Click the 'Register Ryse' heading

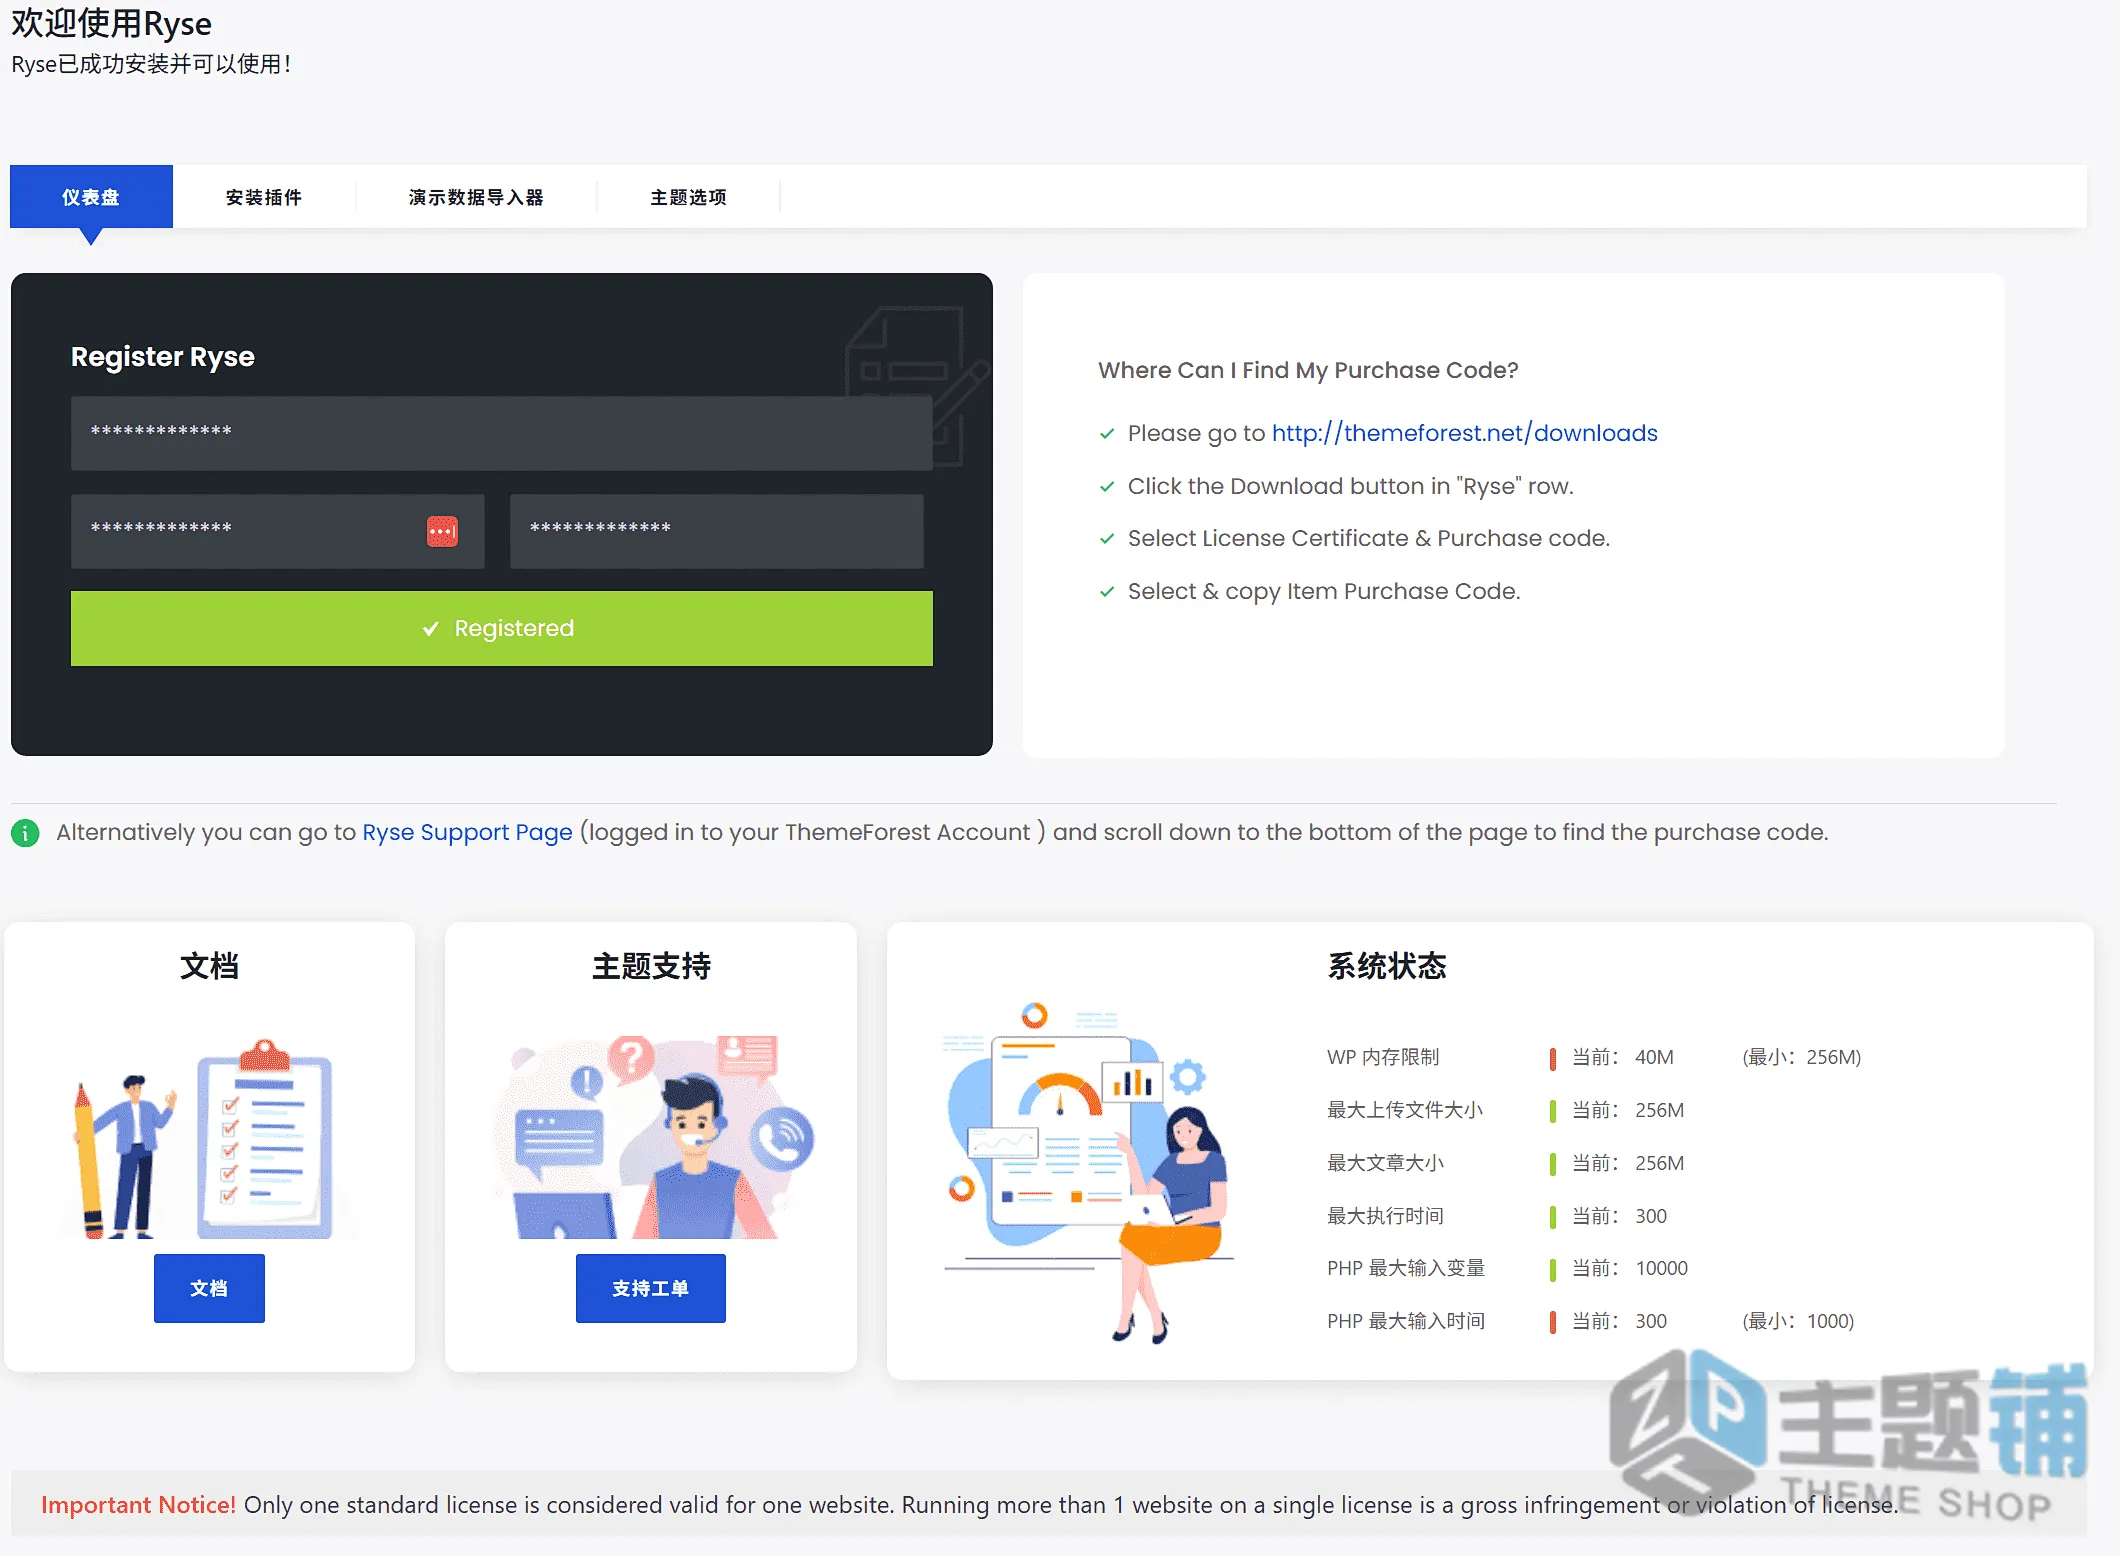pos(163,357)
